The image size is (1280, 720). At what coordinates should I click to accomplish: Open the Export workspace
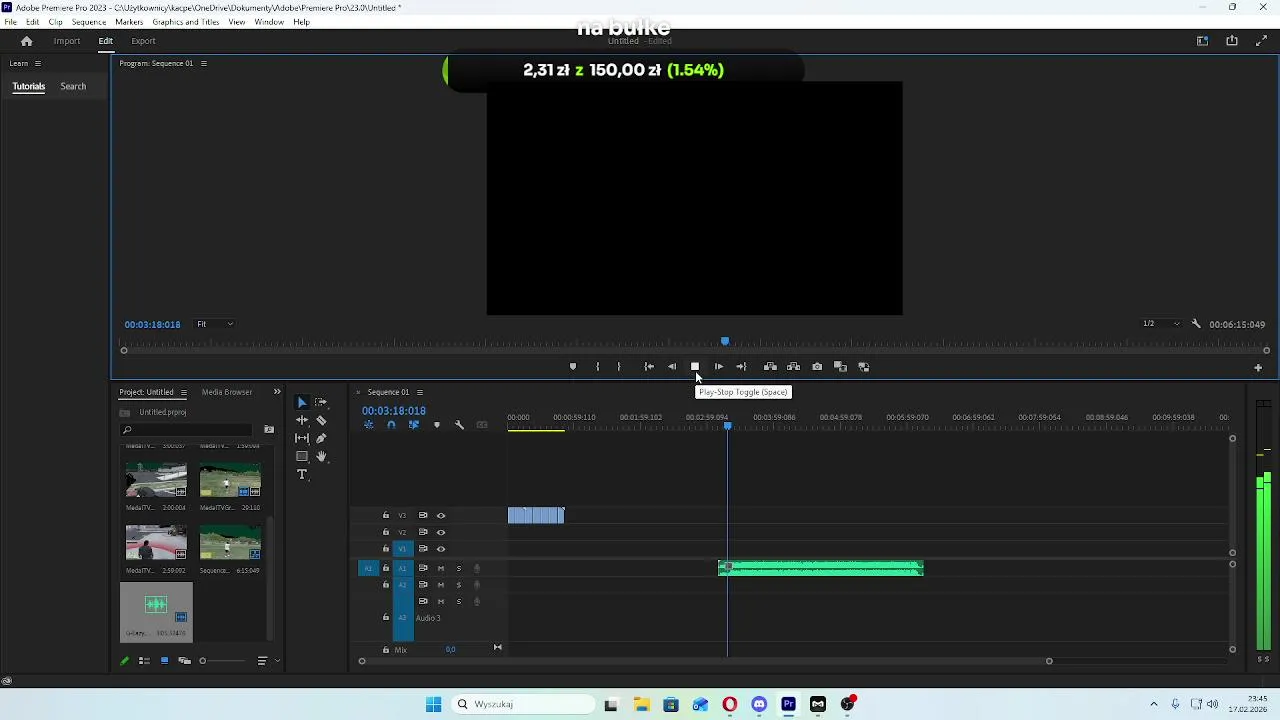pyautogui.click(x=143, y=41)
